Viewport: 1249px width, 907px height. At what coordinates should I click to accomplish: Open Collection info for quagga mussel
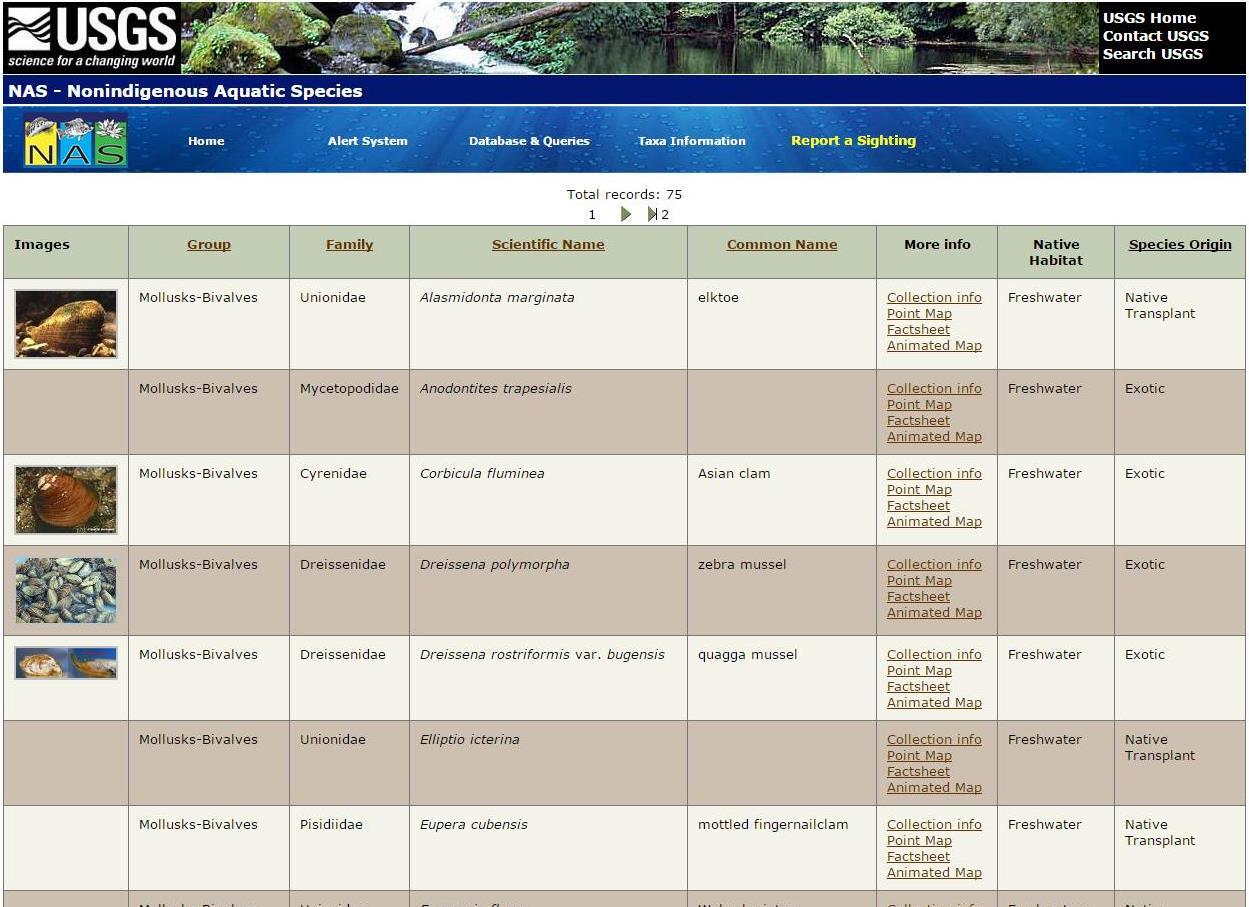[934, 654]
